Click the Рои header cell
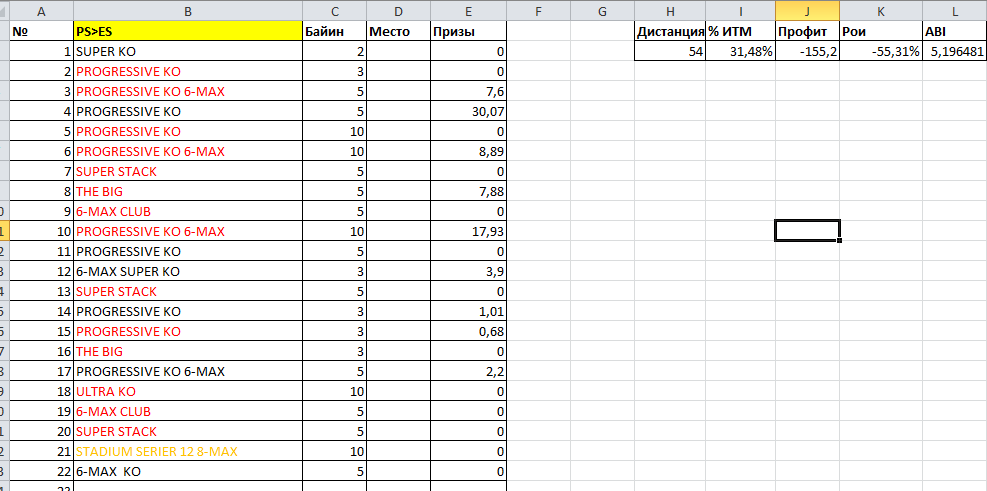987x491 pixels. tap(881, 31)
